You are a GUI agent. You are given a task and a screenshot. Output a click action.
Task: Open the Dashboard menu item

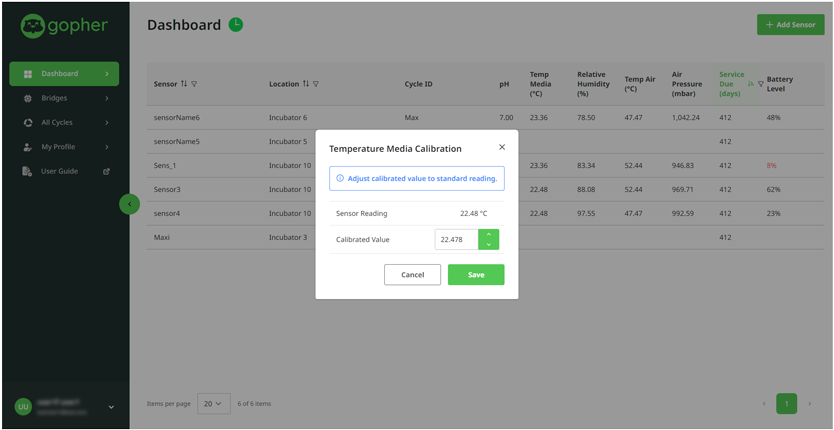point(64,74)
